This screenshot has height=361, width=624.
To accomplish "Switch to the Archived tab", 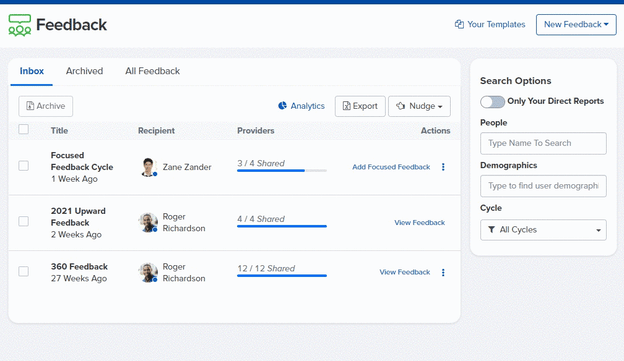I will 84,71.
